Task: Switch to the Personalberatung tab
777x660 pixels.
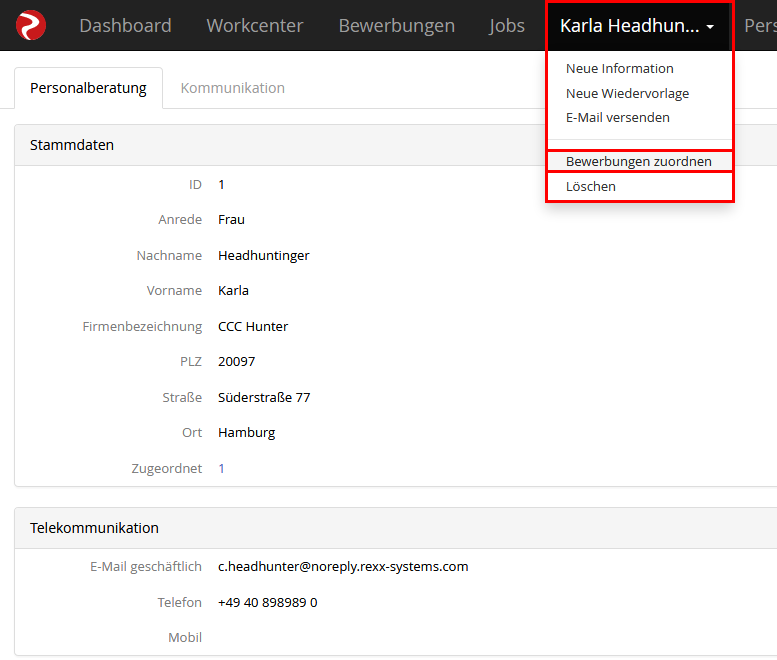Action: click(x=88, y=88)
